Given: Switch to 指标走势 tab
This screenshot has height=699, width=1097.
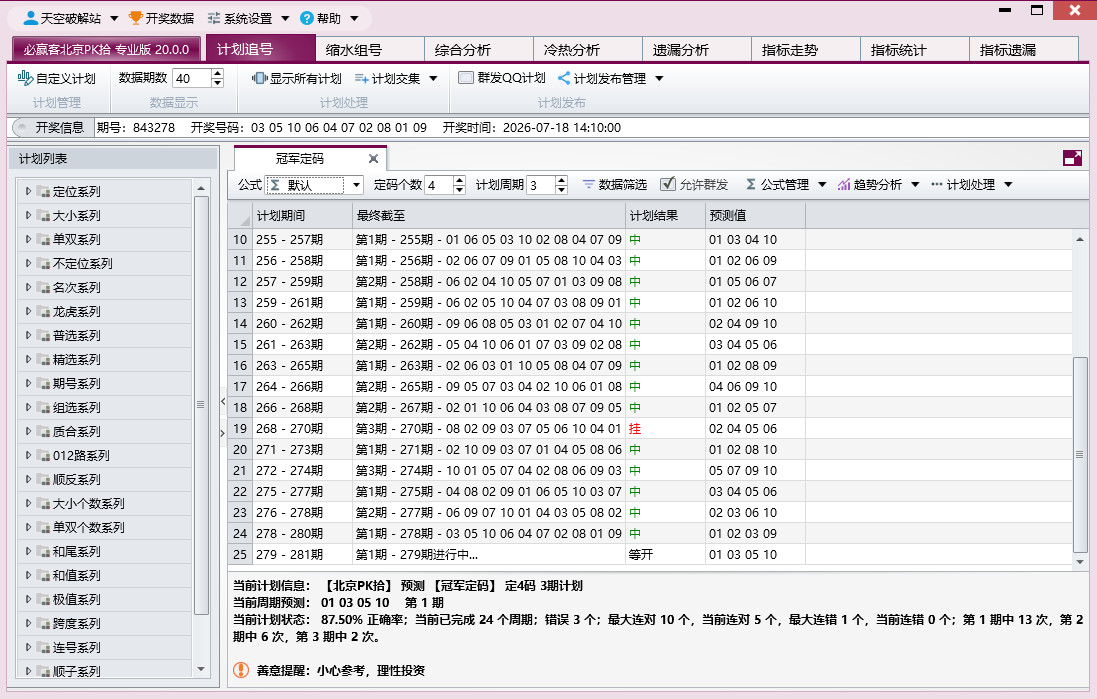Looking at the screenshot, I should (806, 50).
